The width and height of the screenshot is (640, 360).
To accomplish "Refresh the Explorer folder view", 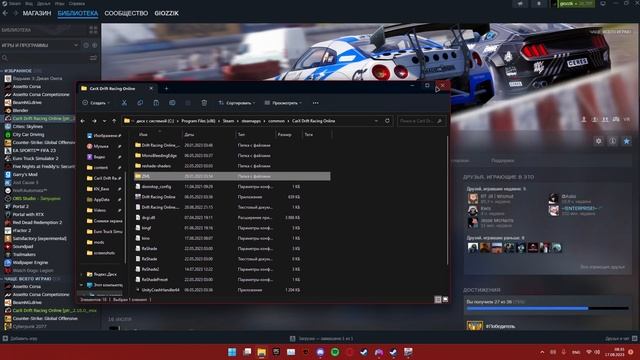I will pos(387,121).
